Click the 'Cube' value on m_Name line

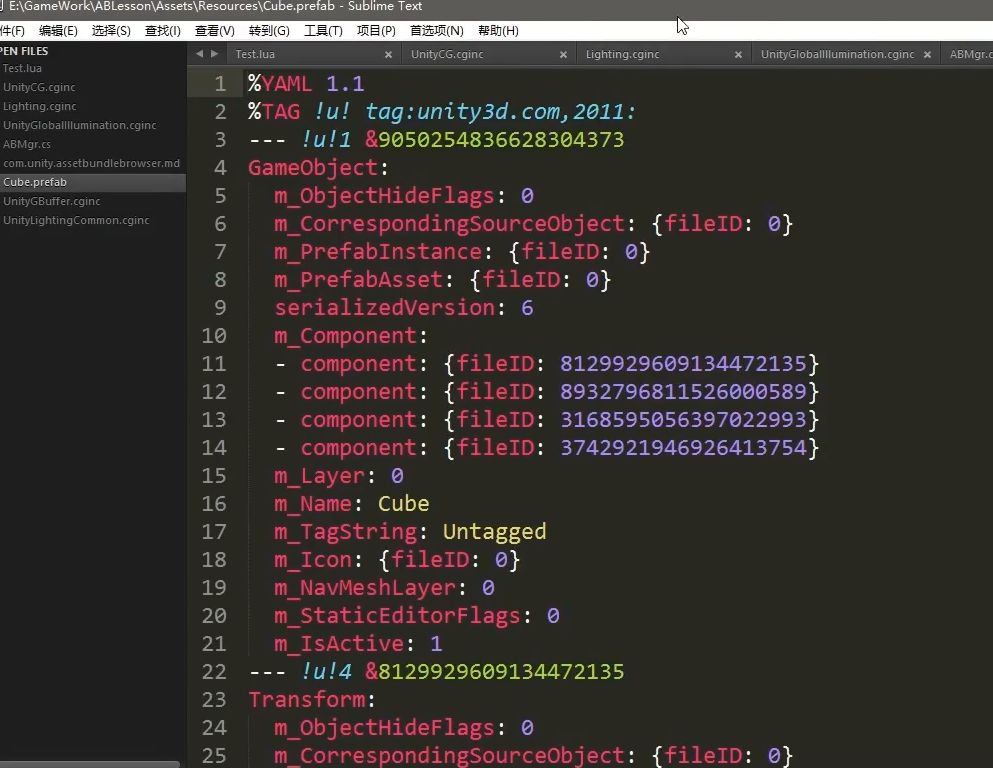pos(403,503)
